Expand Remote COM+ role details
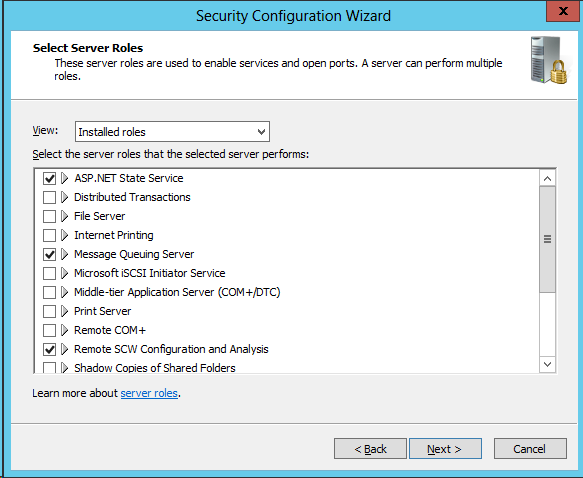Viewport: 583px width, 478px height. pyautogui.click(x=65, y=330)
